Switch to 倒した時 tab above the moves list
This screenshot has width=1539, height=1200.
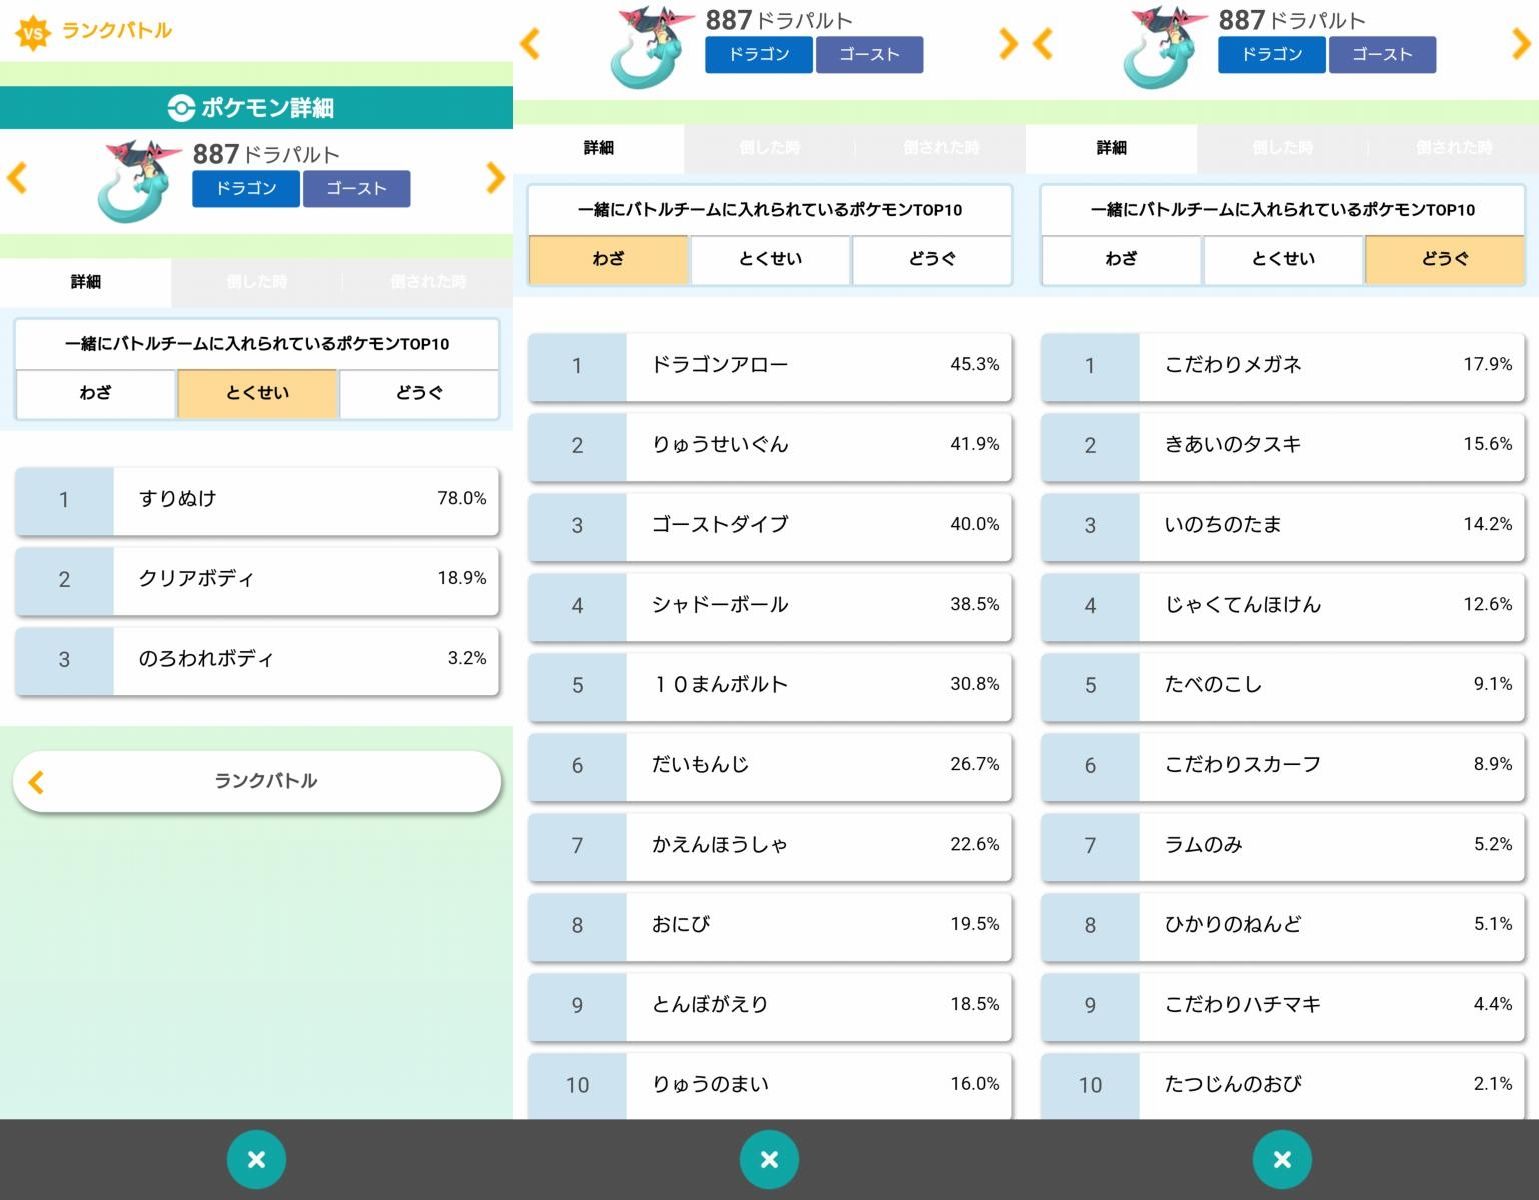769,148
